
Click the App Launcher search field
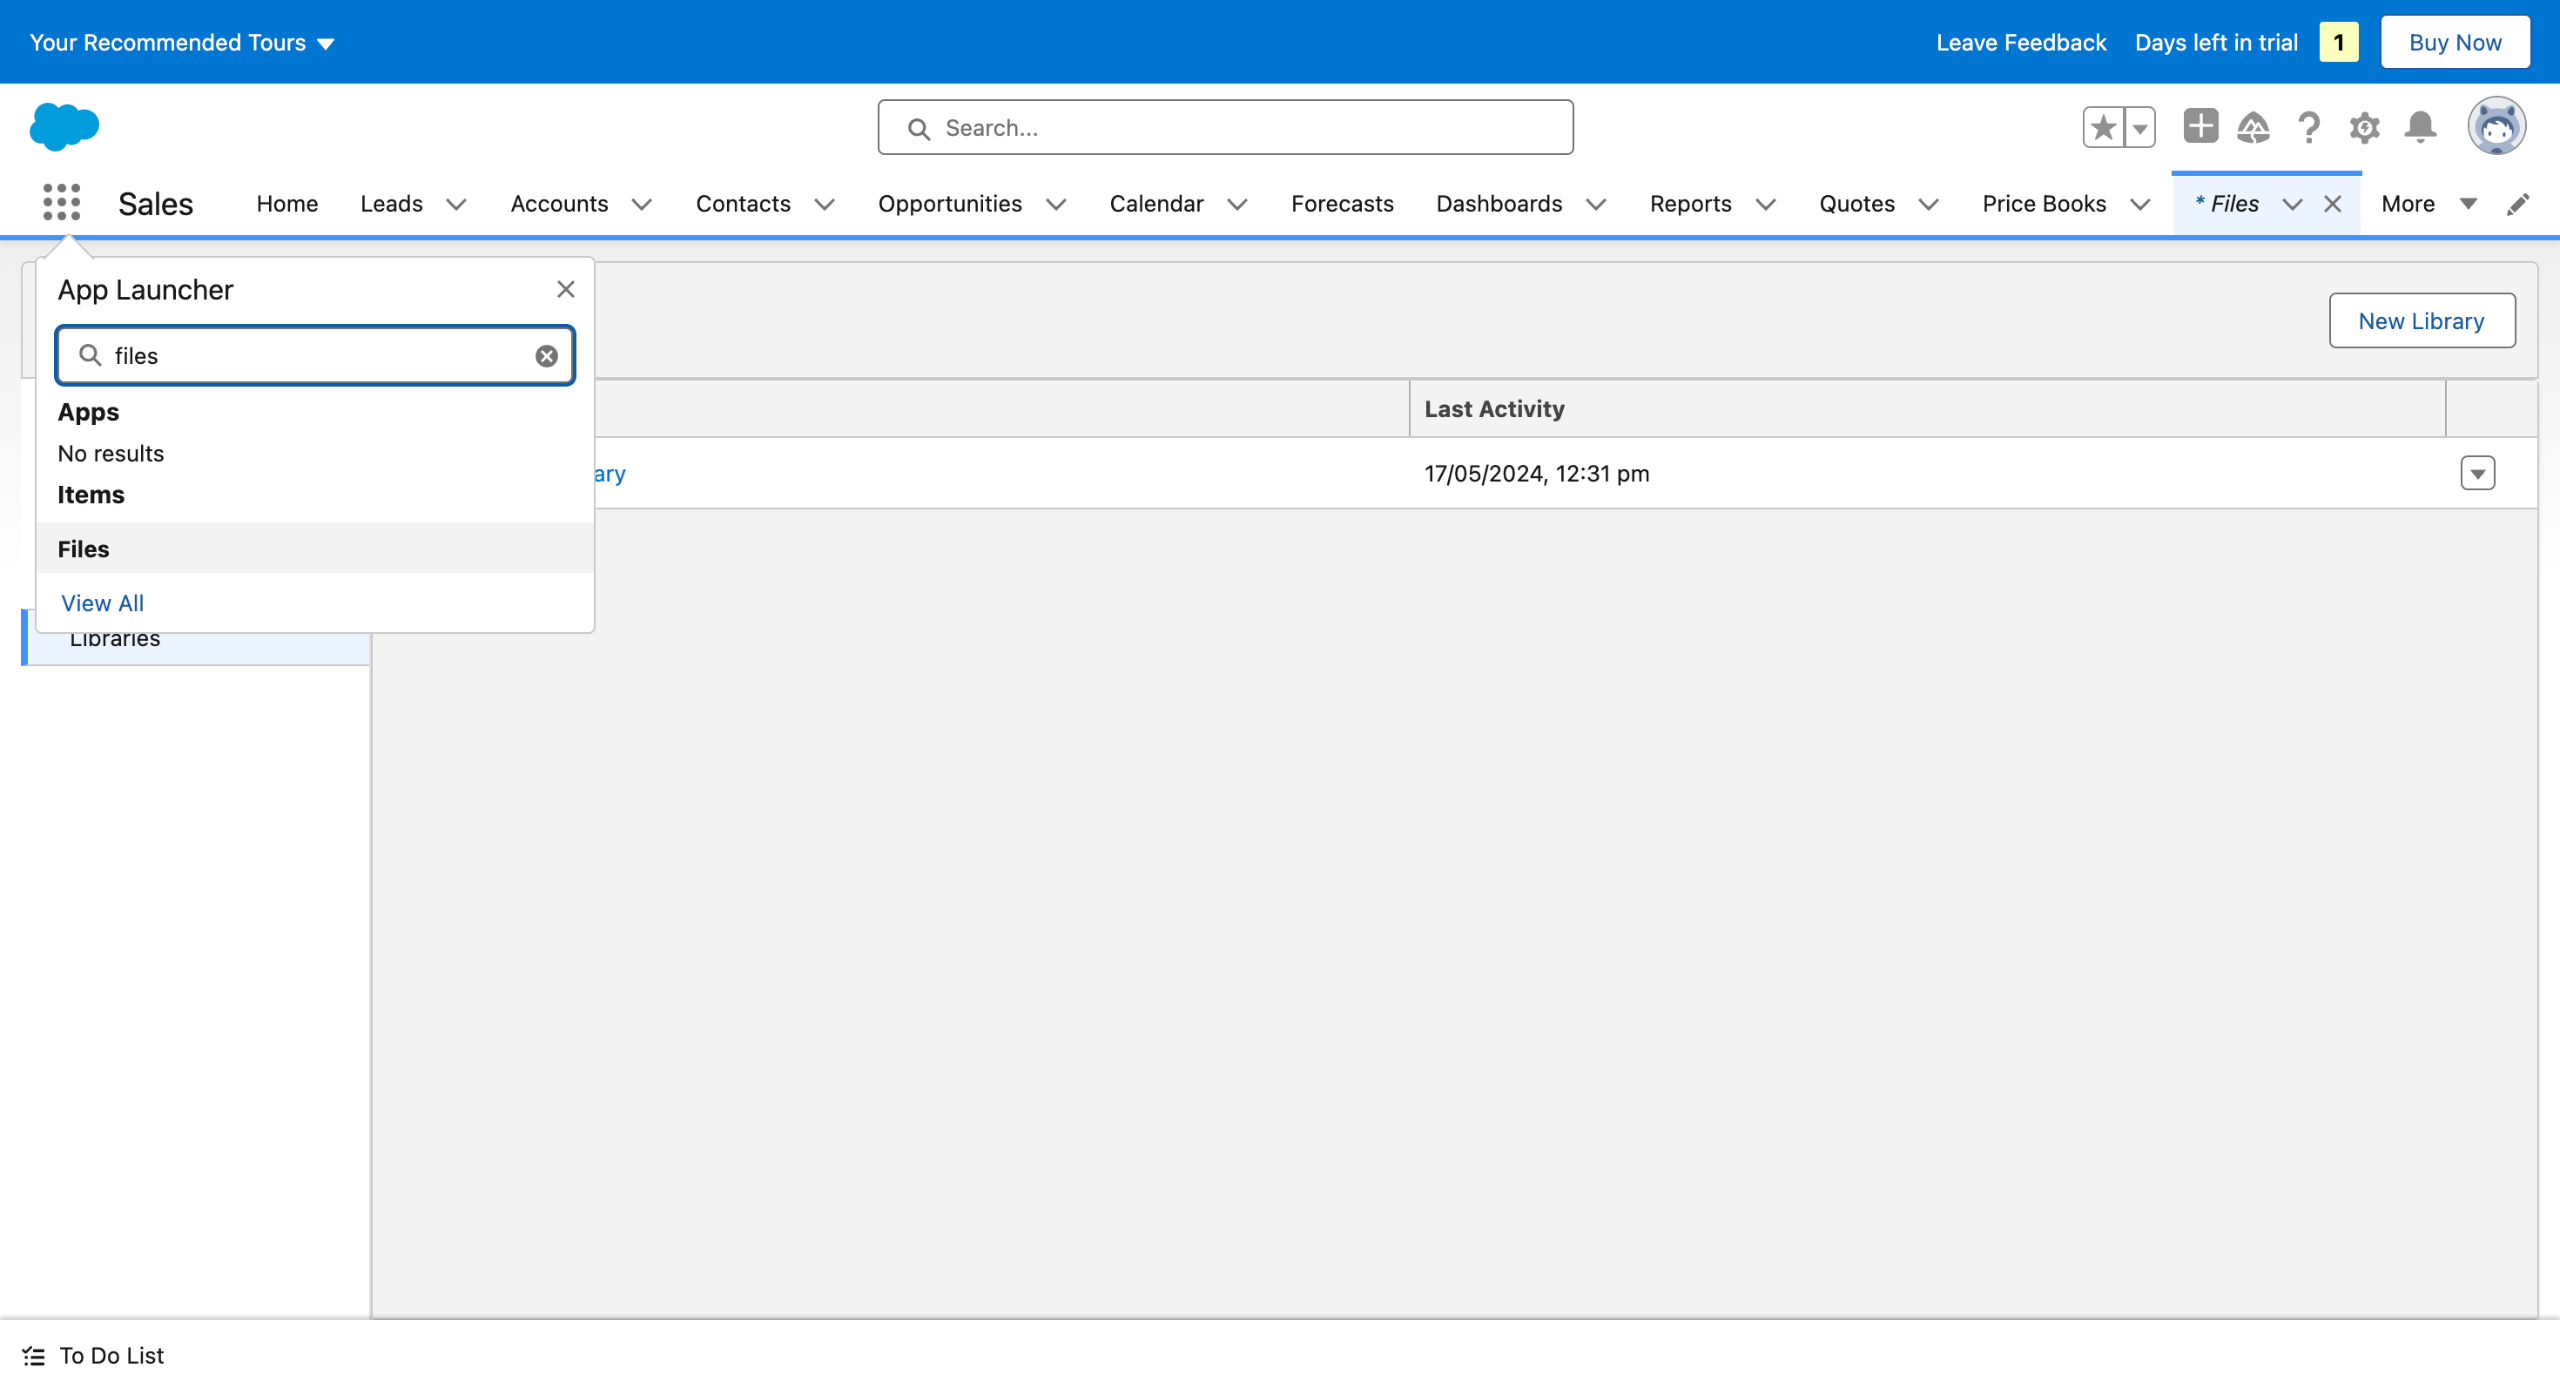pos(315,356)
